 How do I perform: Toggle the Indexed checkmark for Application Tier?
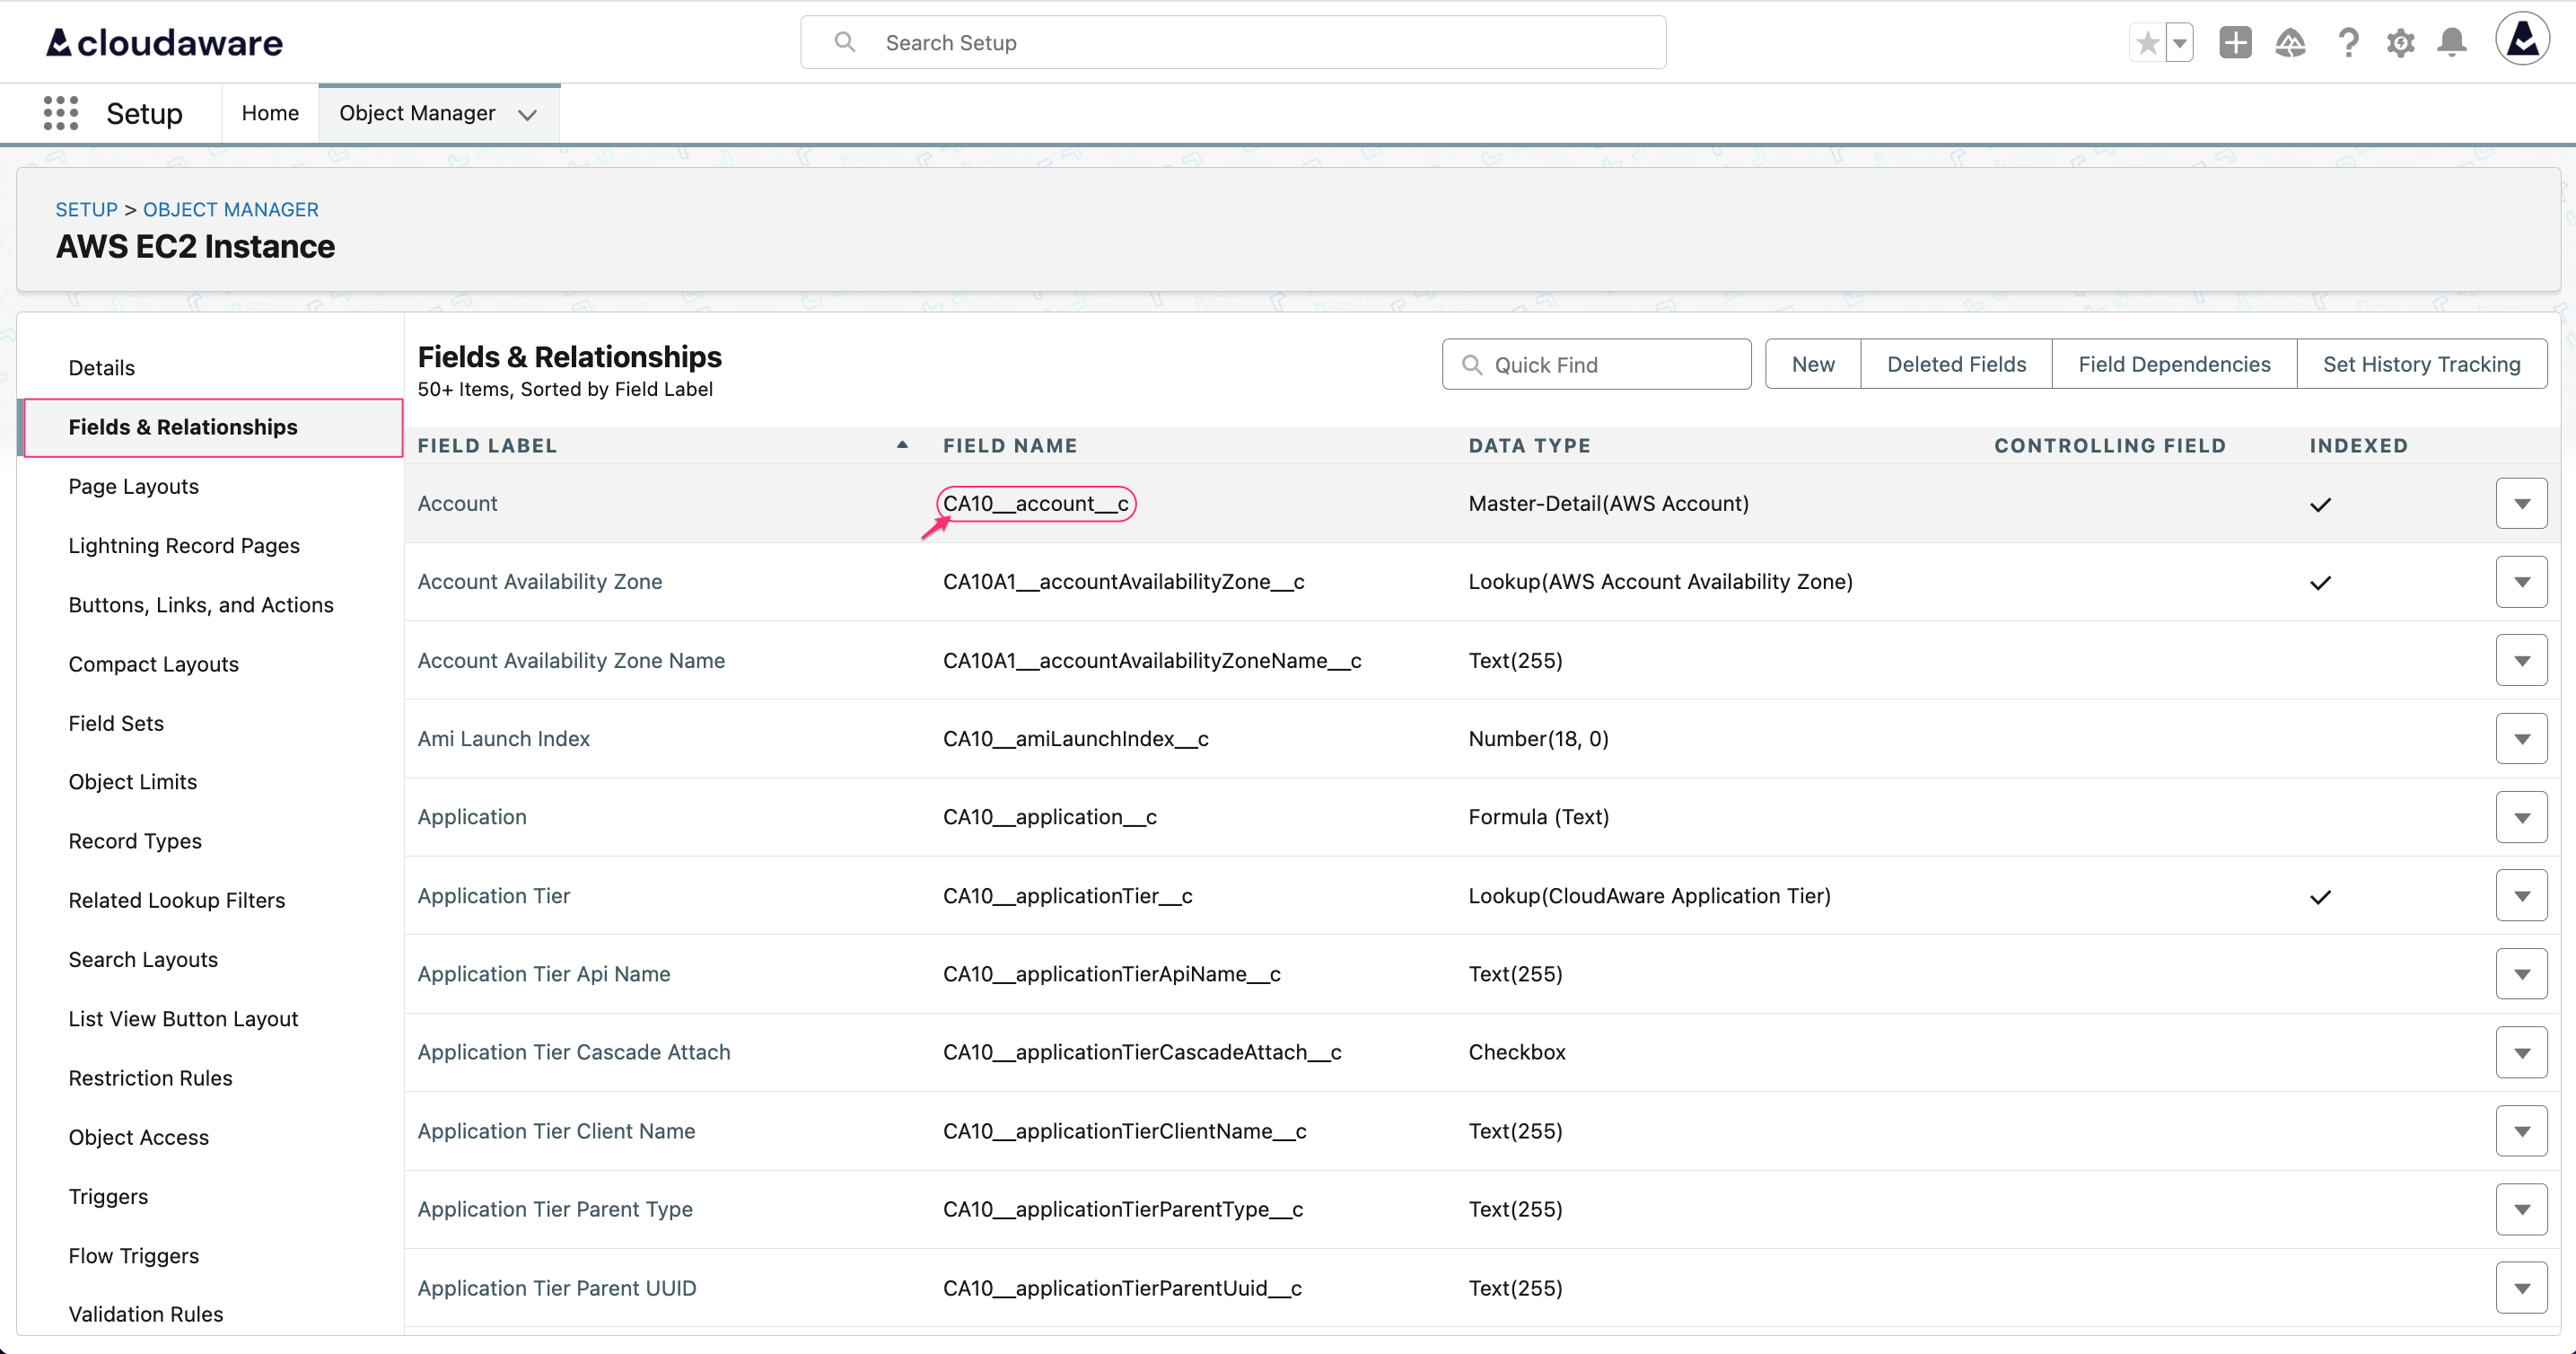pyautogui.click(x=2321, y=897)
